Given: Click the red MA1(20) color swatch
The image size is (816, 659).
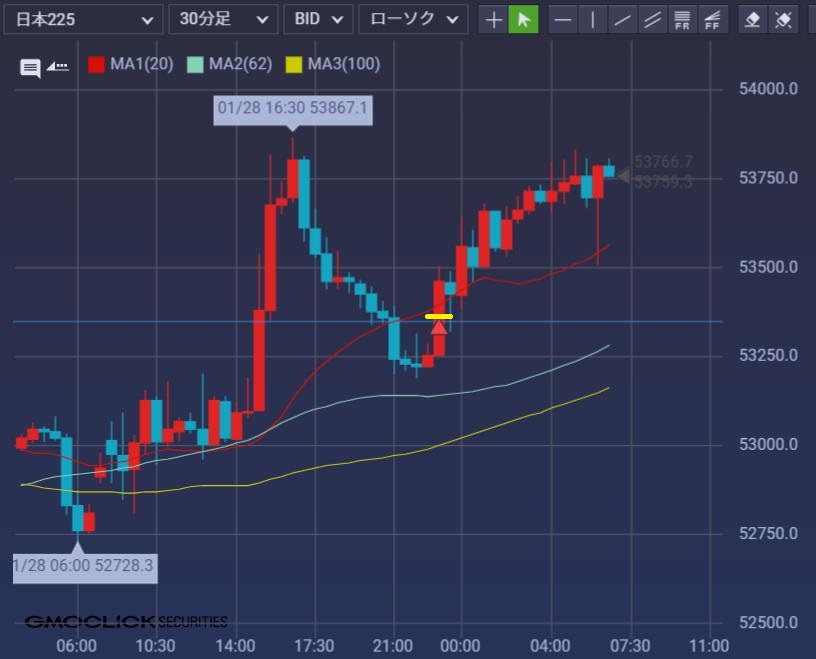Looking at the screenshot, I should pyautogui.click(x=97, y=65).
